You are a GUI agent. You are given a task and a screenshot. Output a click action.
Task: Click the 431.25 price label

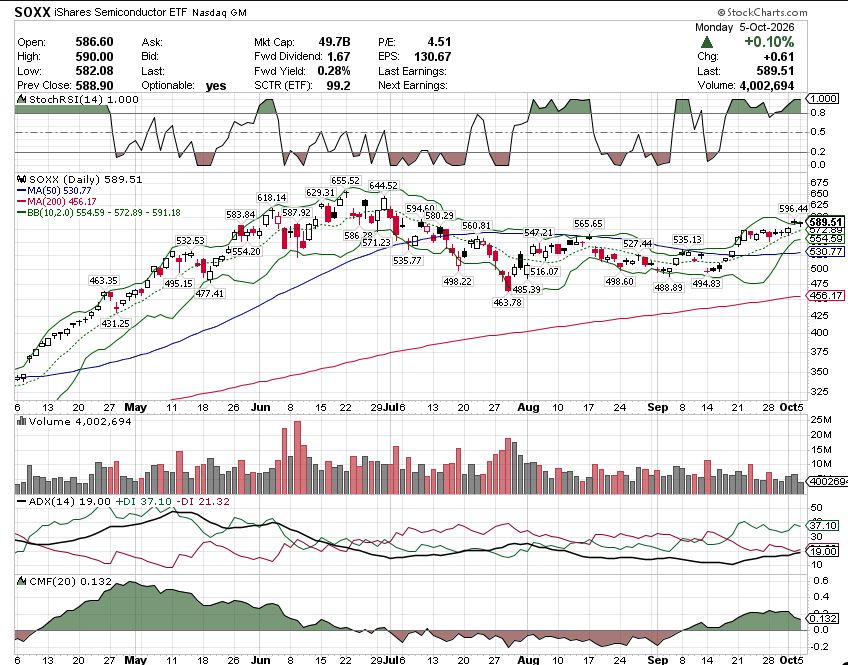pyautogui.click(x=116, y=323)
